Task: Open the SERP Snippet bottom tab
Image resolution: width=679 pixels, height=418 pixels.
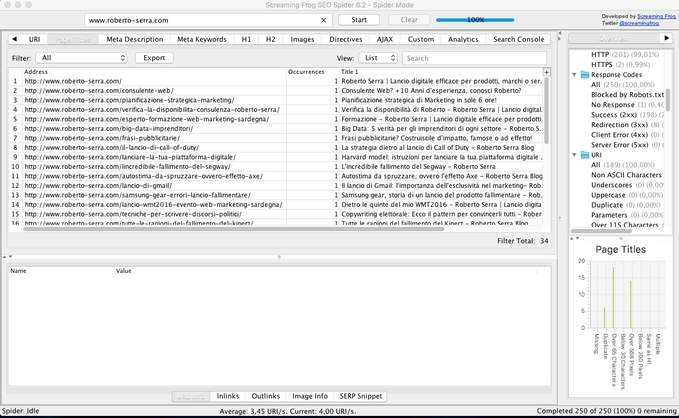Action: click(361, 396)
